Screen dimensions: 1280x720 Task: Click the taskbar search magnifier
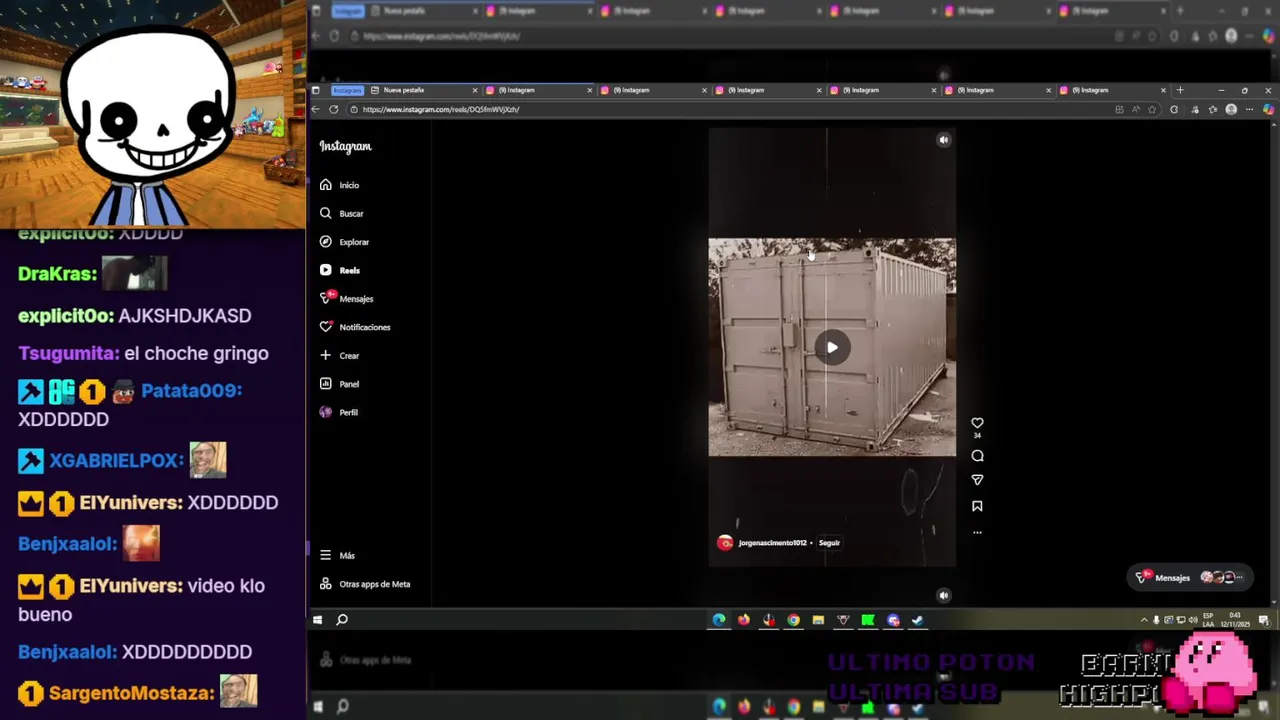click(x=342, y=620)
